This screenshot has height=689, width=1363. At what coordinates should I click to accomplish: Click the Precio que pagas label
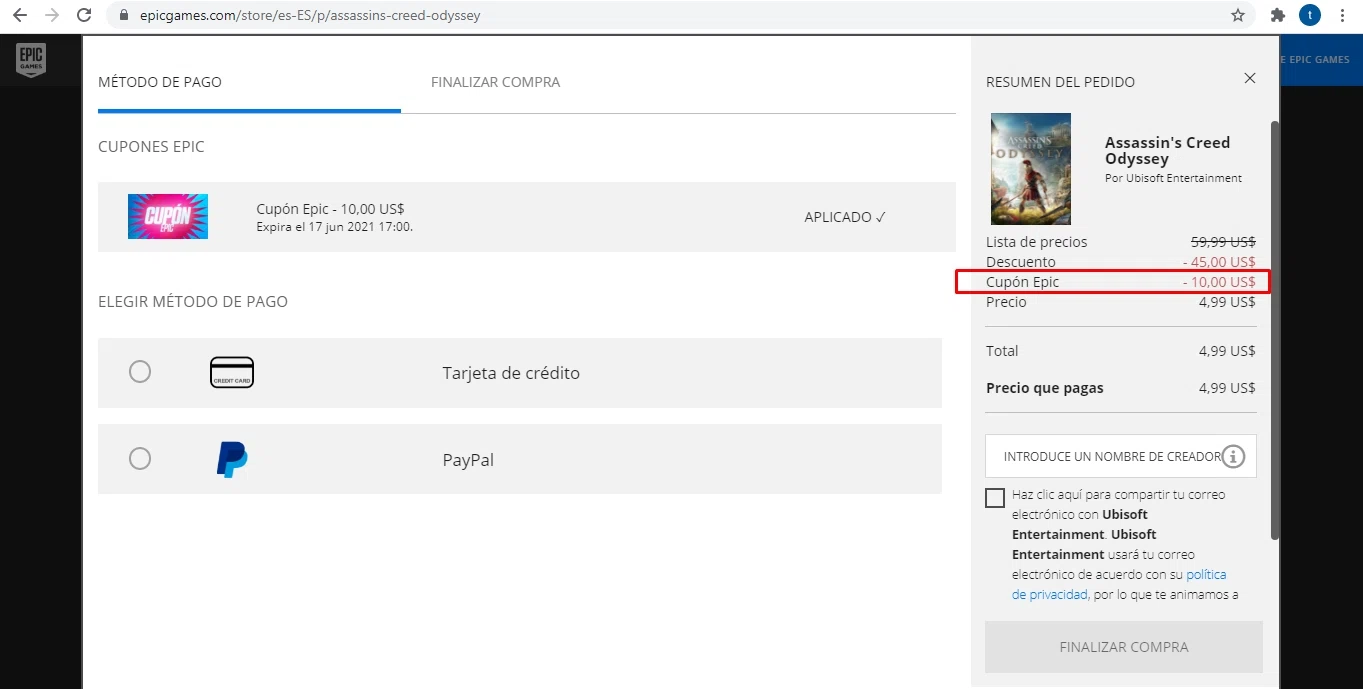[x=1045, y=388]
